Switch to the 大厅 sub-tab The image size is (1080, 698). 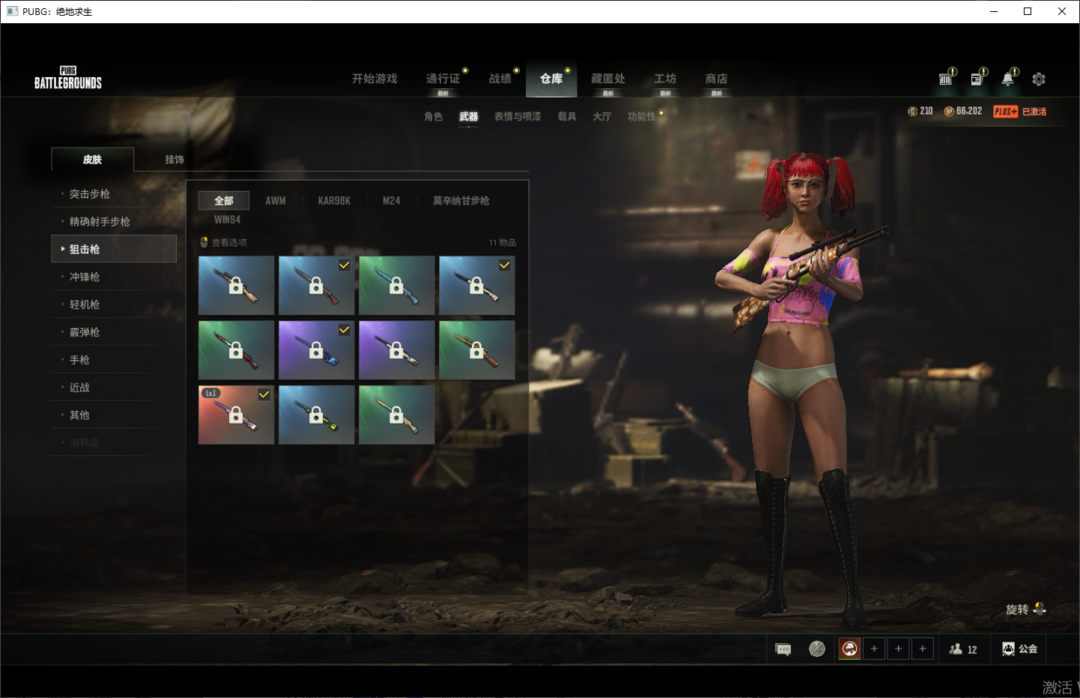[x=602, y=116]
